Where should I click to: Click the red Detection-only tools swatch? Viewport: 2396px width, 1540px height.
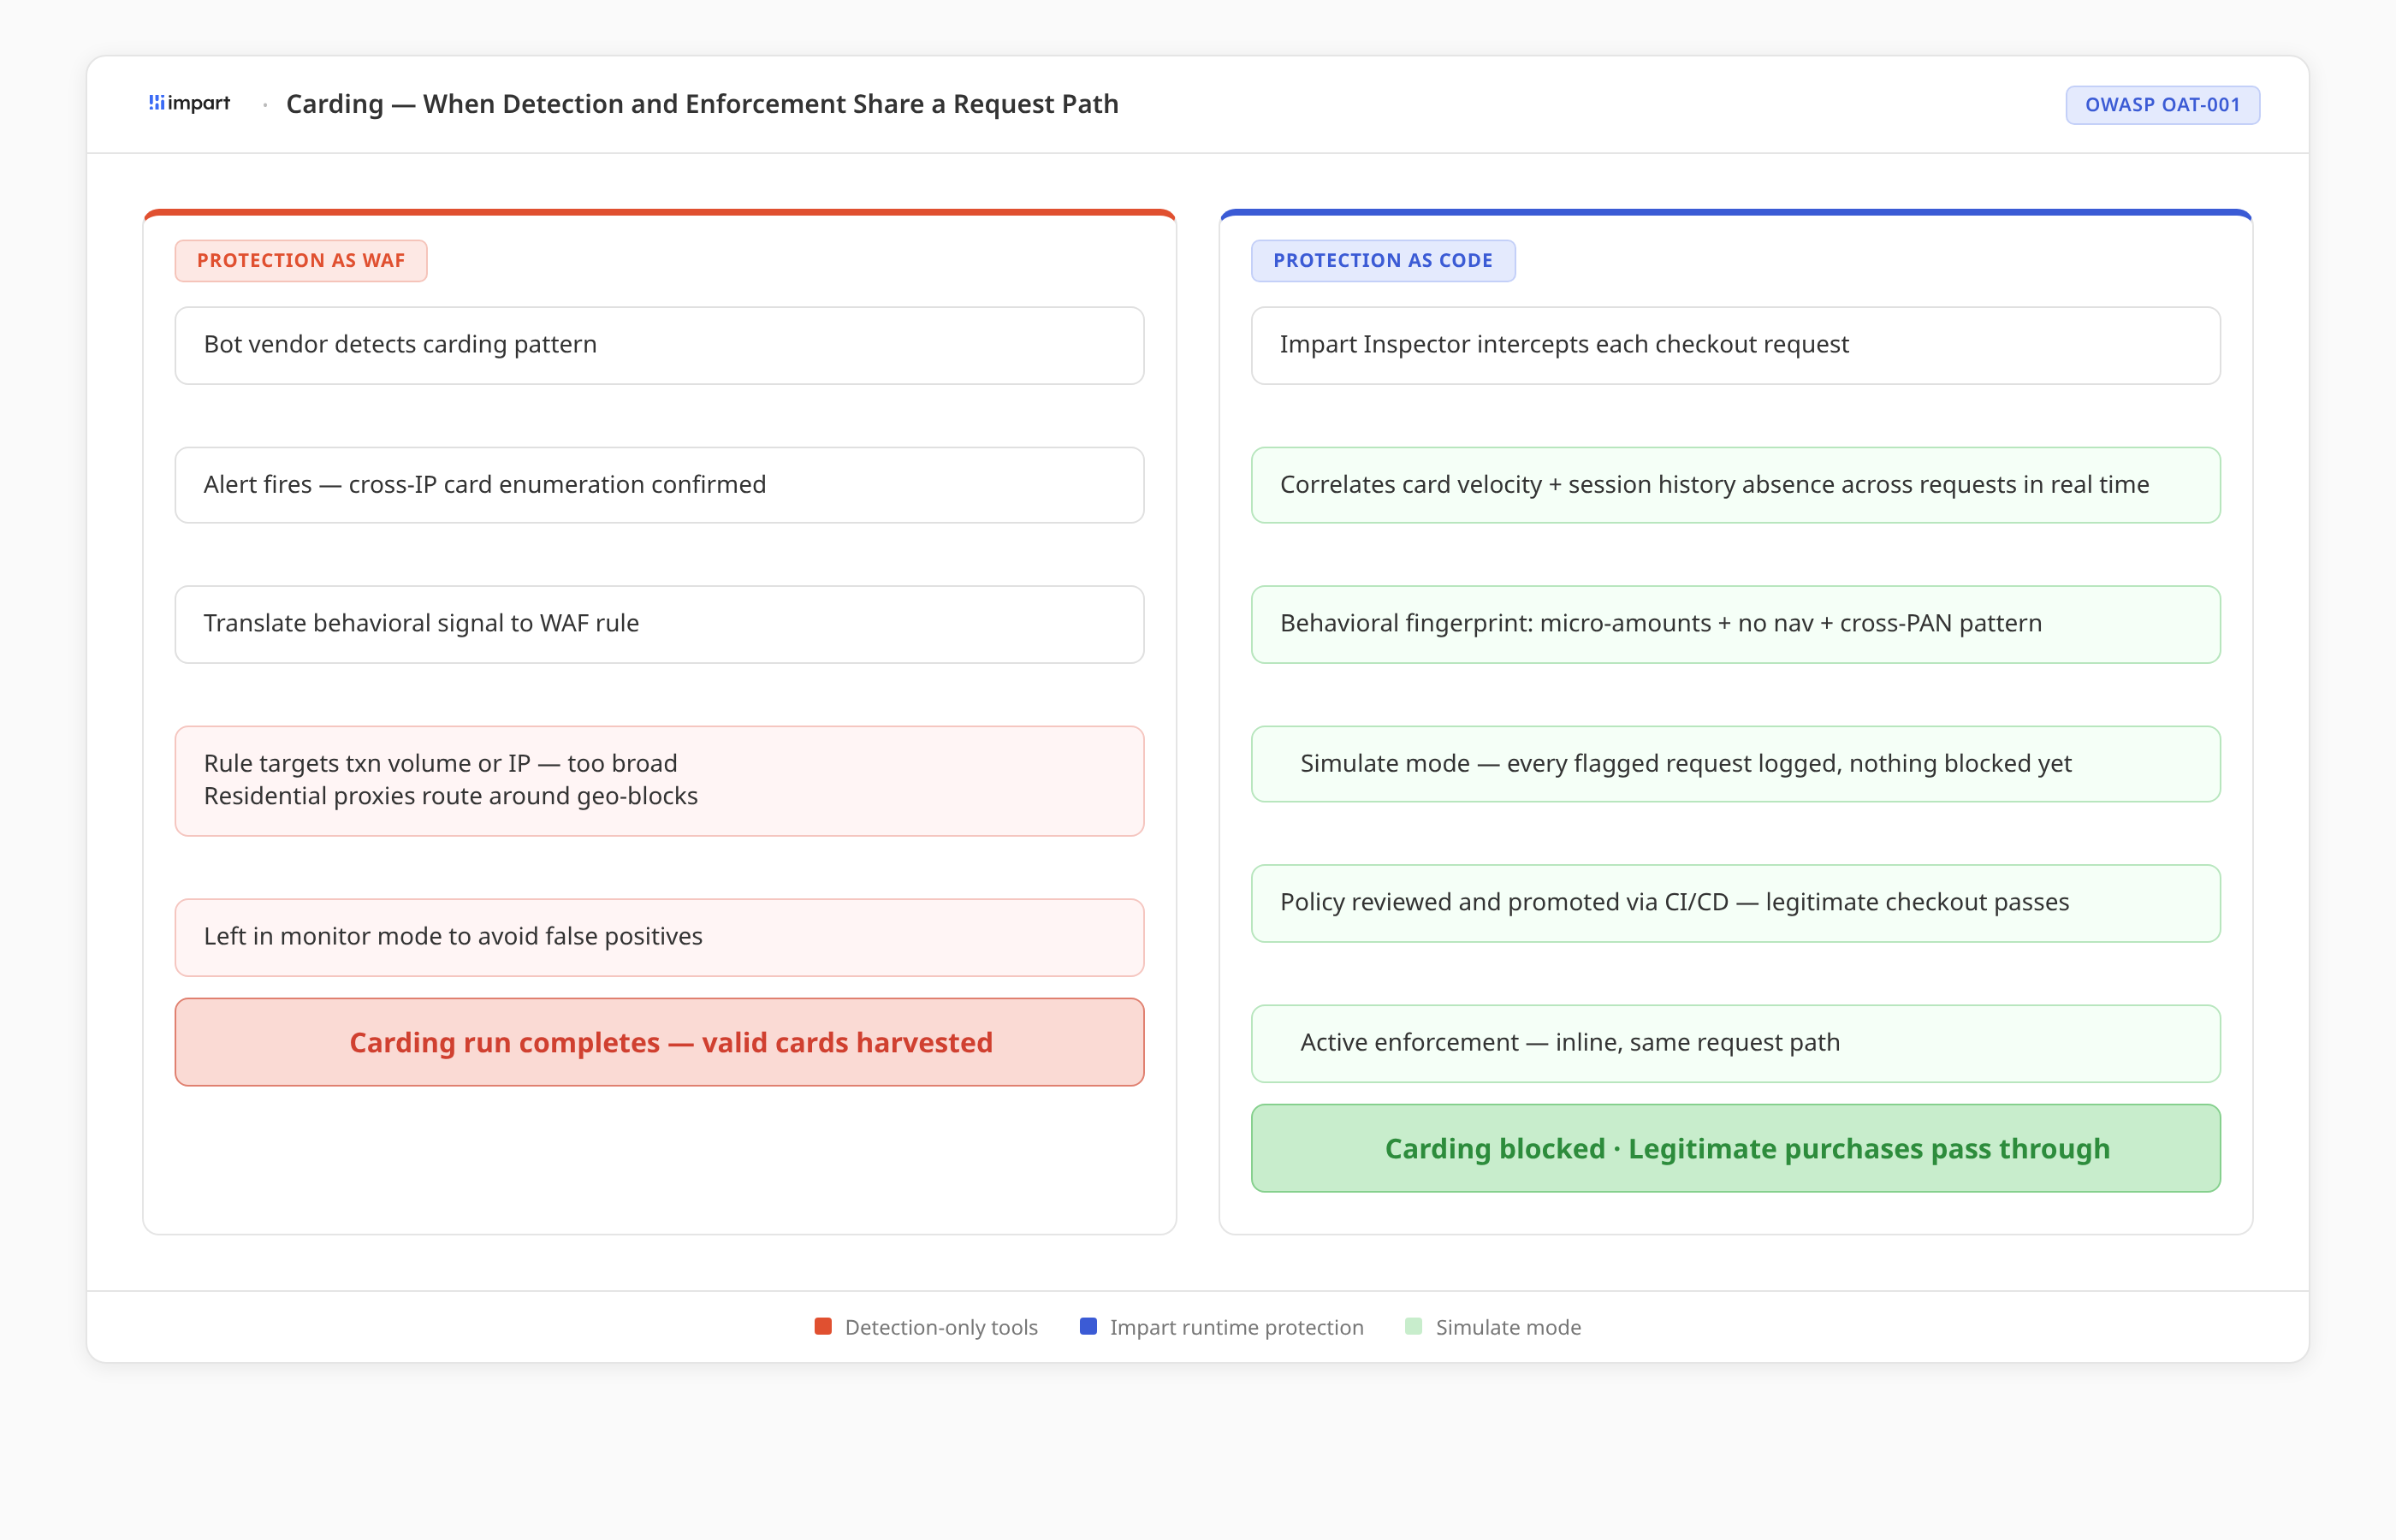(823, 1326)
